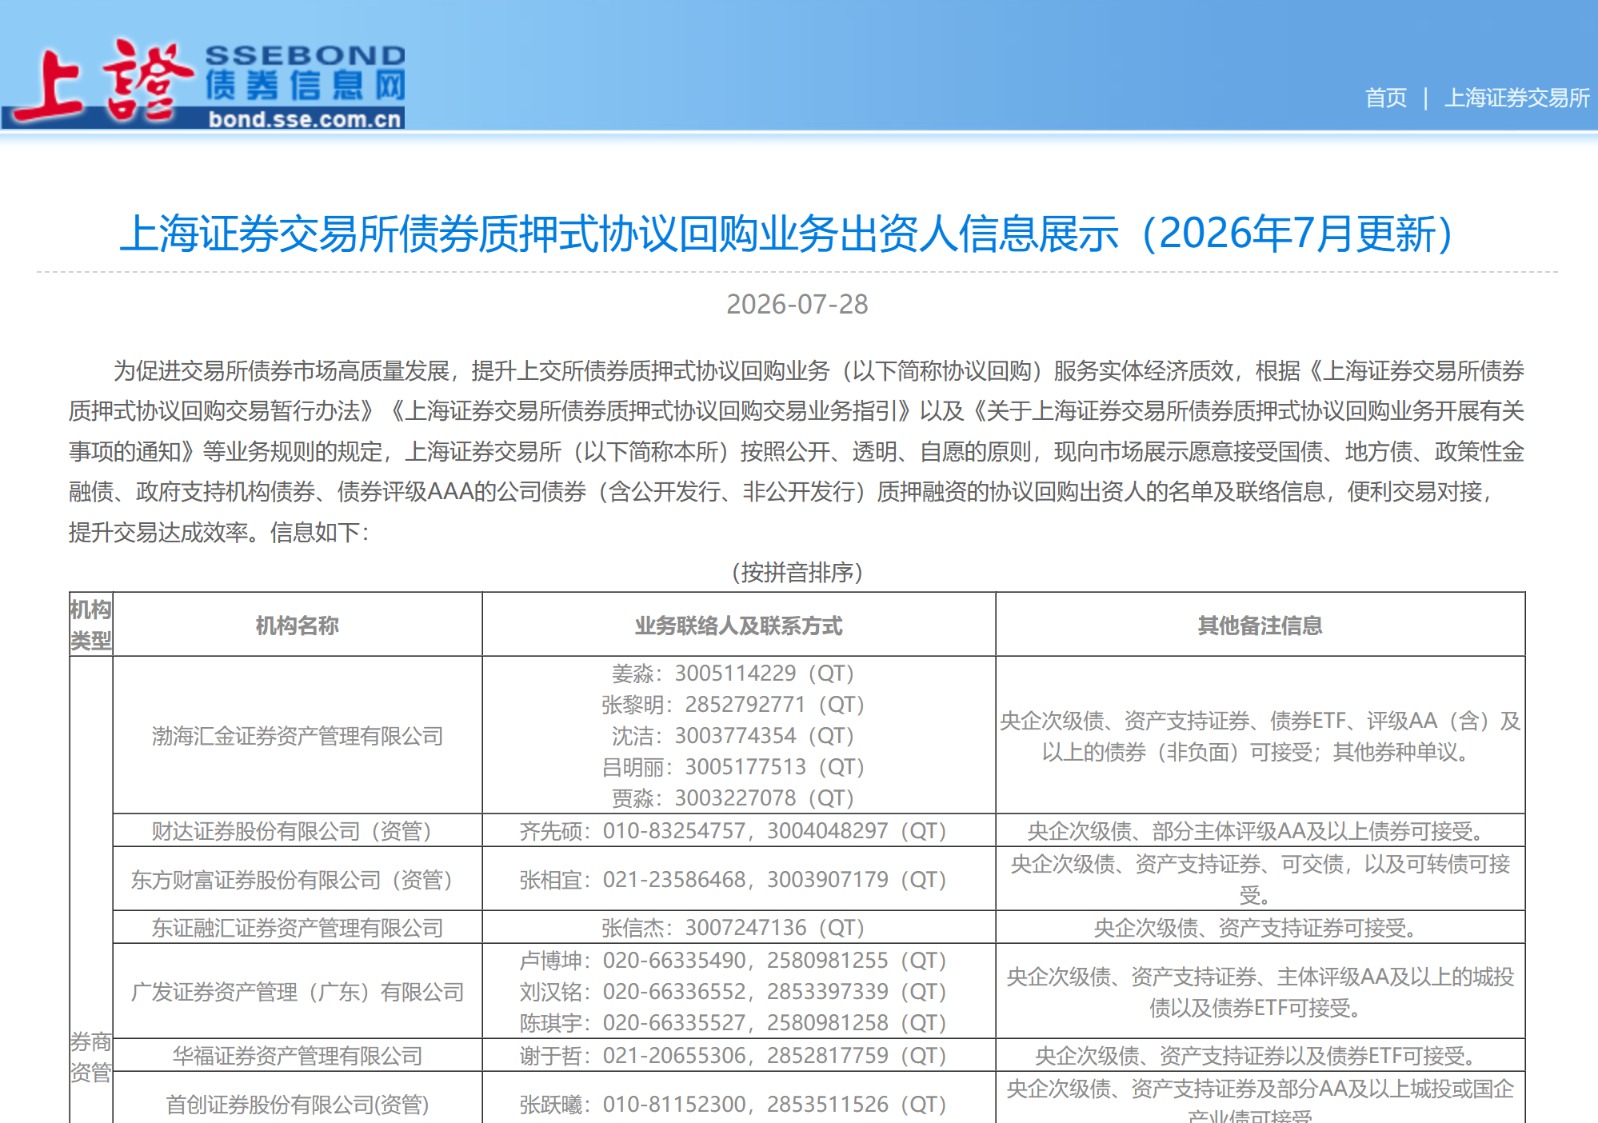This screenshot has width=1598, height=1123.
Task: Click the 券商资管 institution type cell
Action: (x=91, y=1057)
